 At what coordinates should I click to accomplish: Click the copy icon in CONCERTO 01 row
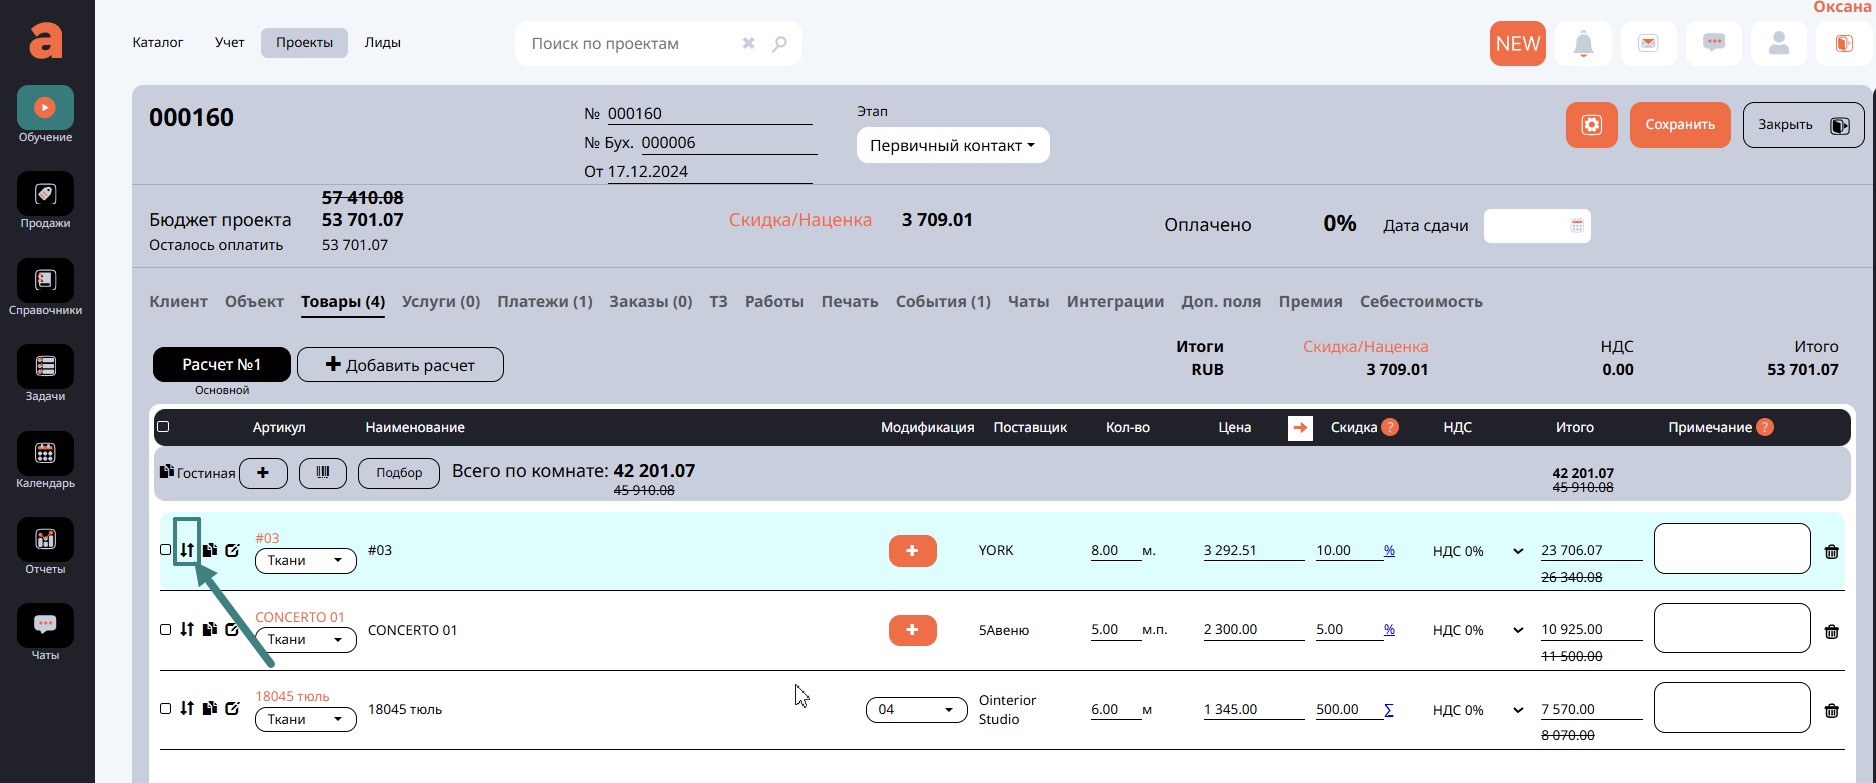click(x=210, y=629)
